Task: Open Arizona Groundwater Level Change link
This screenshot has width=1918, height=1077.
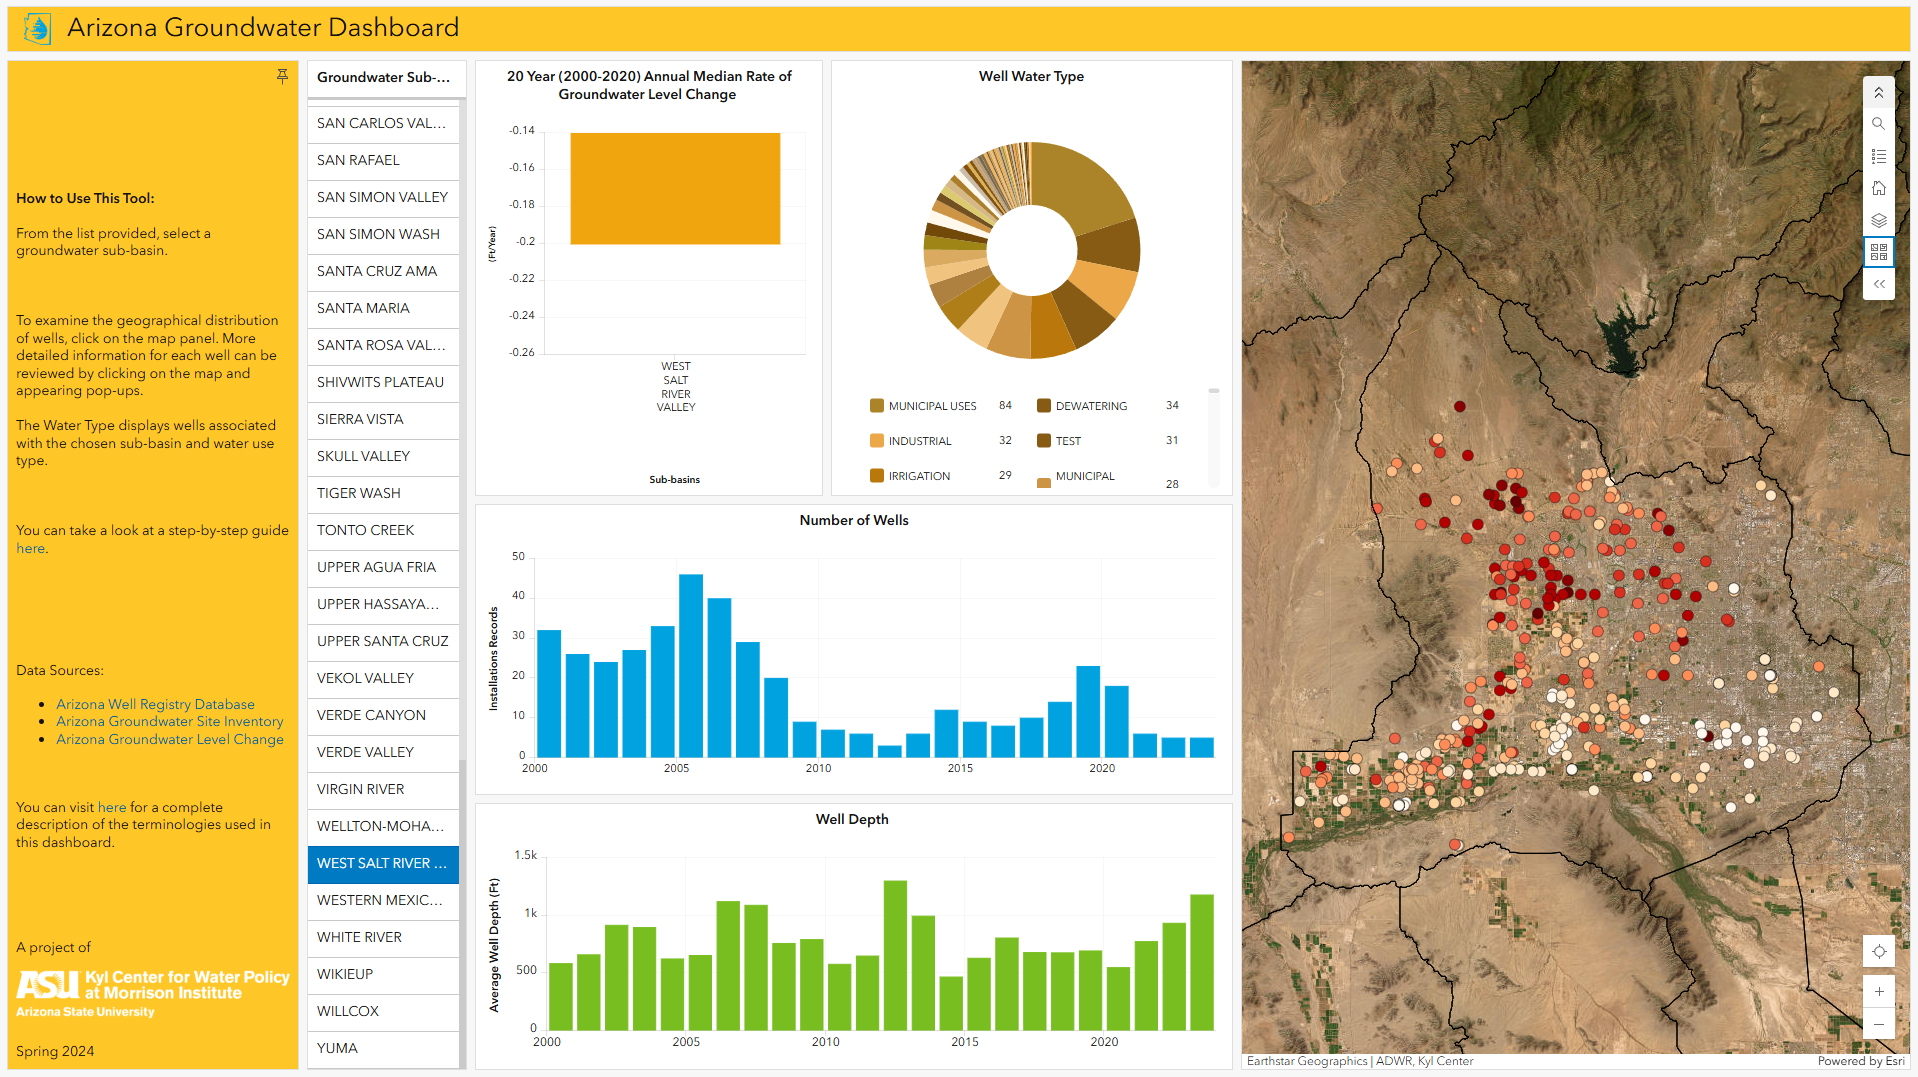Action: click(169, 739)
